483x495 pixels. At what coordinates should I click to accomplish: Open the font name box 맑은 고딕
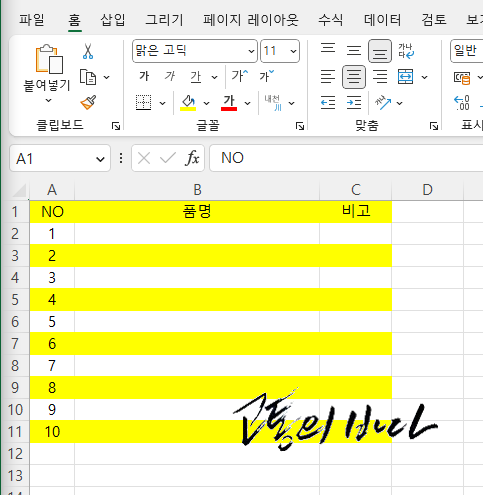[195, 51]
